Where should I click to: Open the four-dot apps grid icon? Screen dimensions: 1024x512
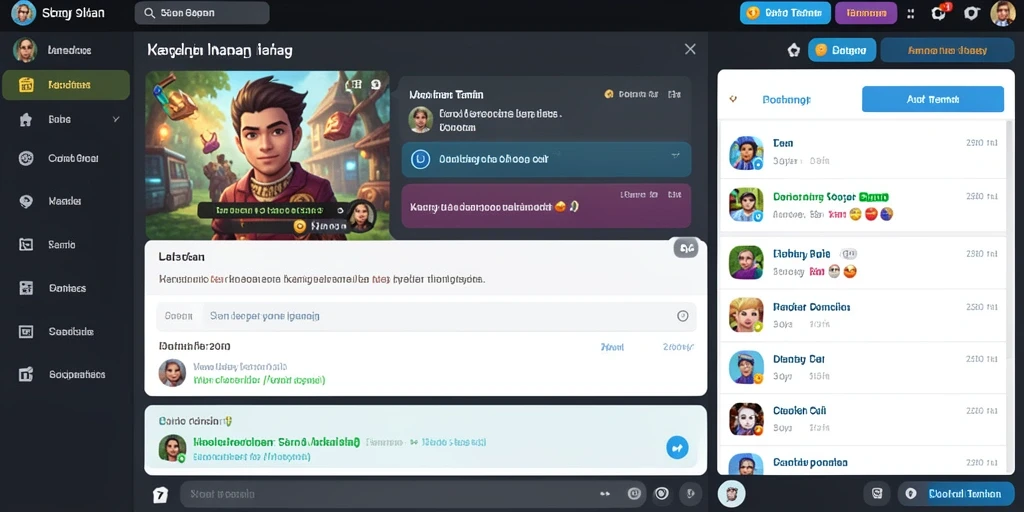pyautogui.click(x=911, y=13)
